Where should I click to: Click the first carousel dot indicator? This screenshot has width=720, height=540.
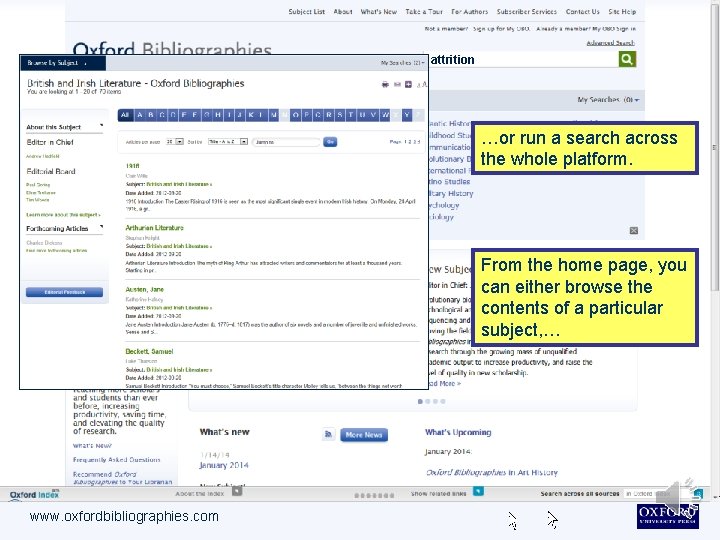click(420, 401)
